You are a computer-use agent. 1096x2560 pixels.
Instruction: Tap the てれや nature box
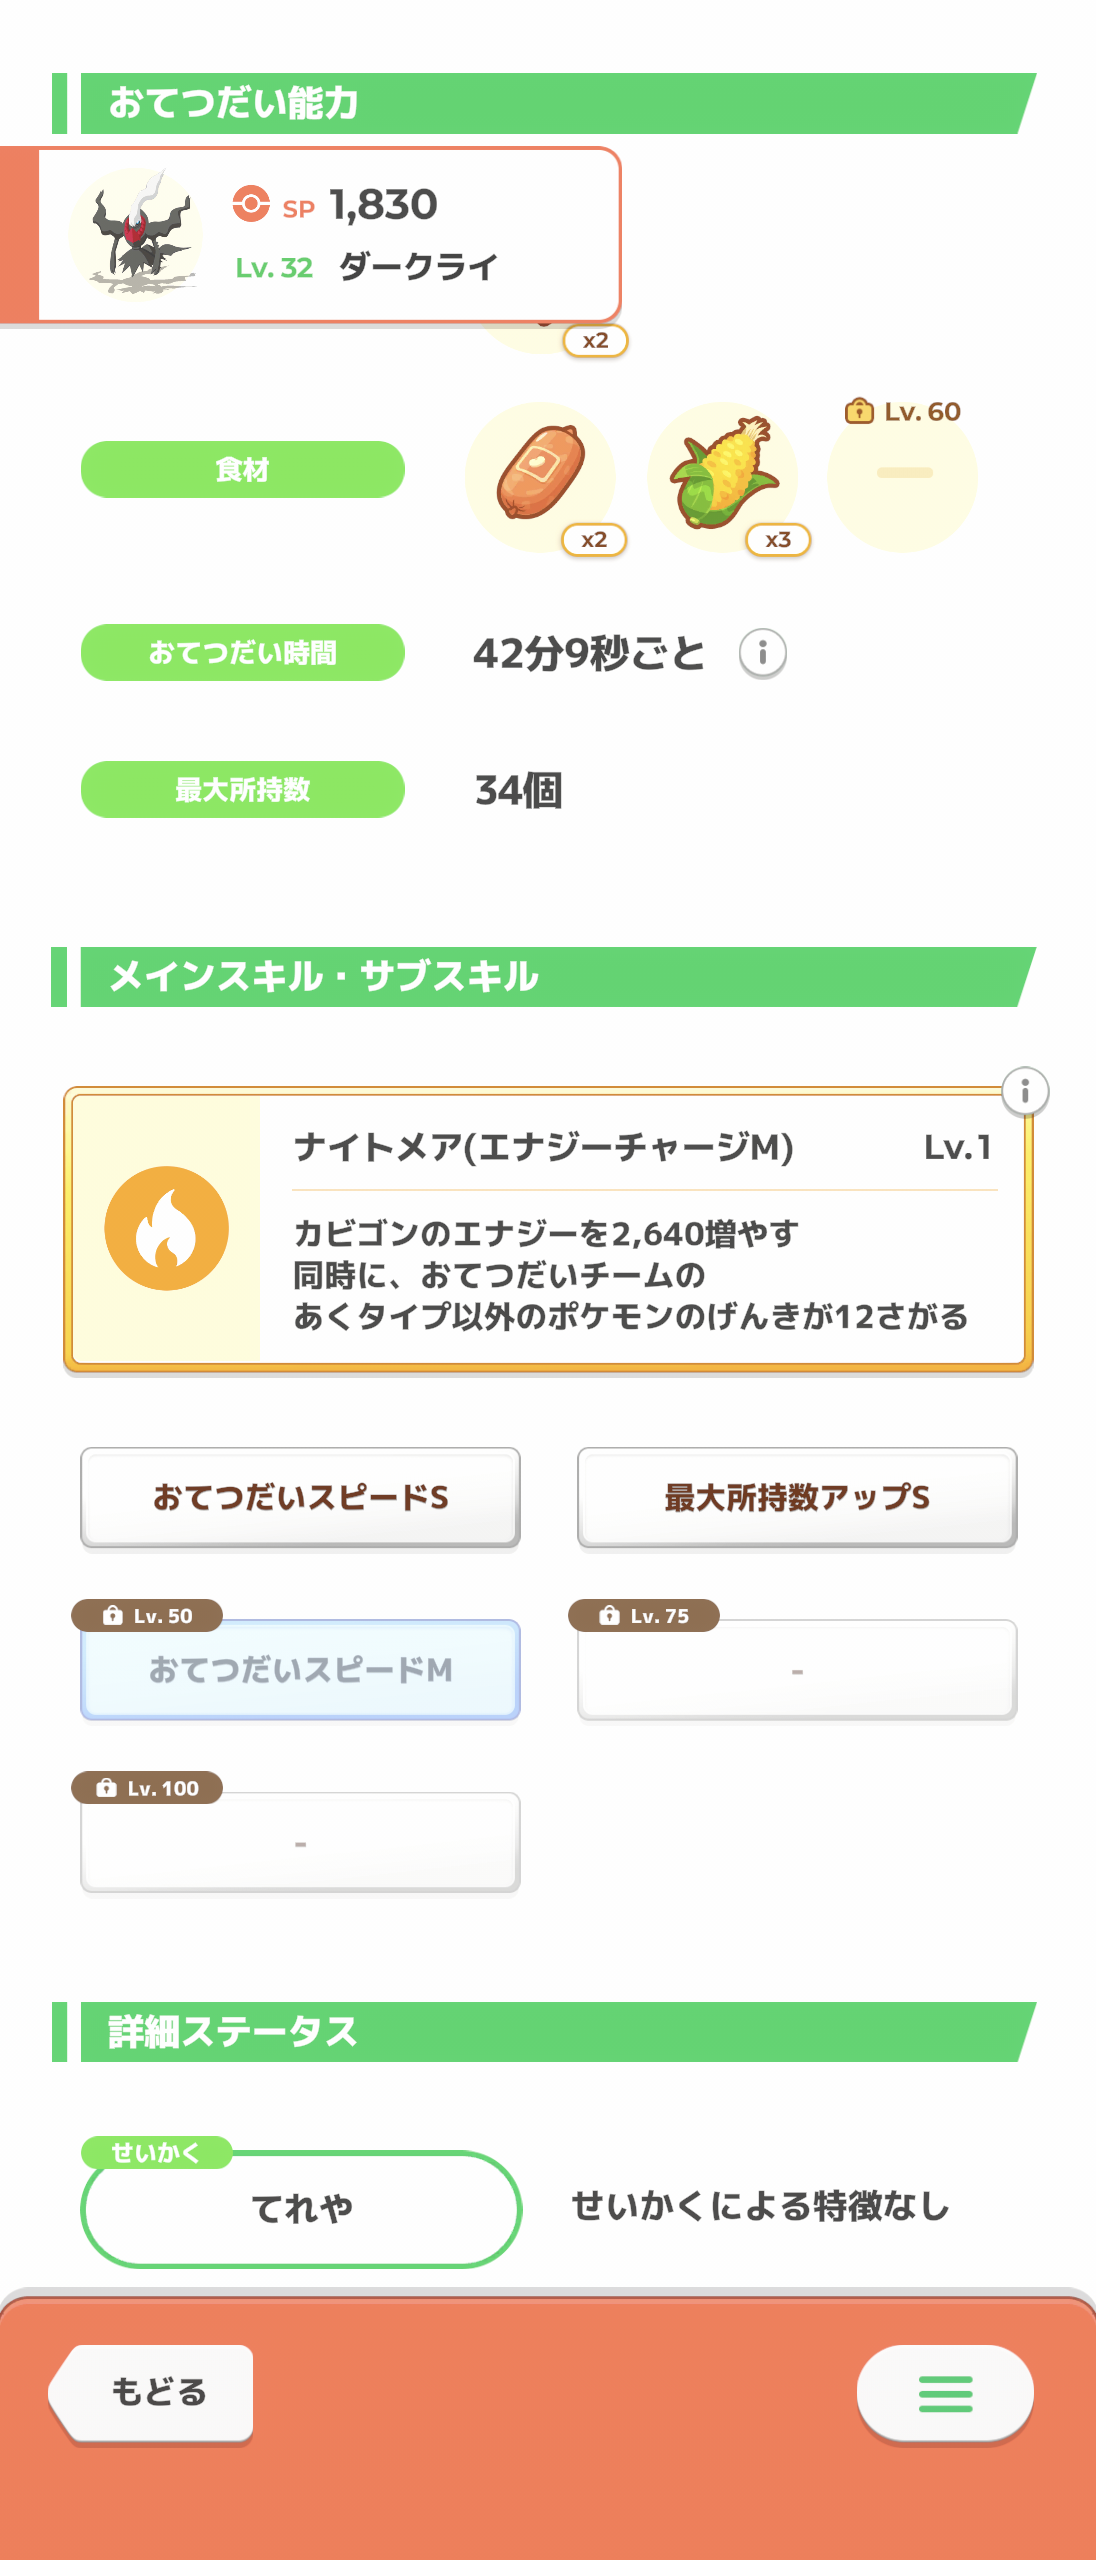pos(301,2208)
